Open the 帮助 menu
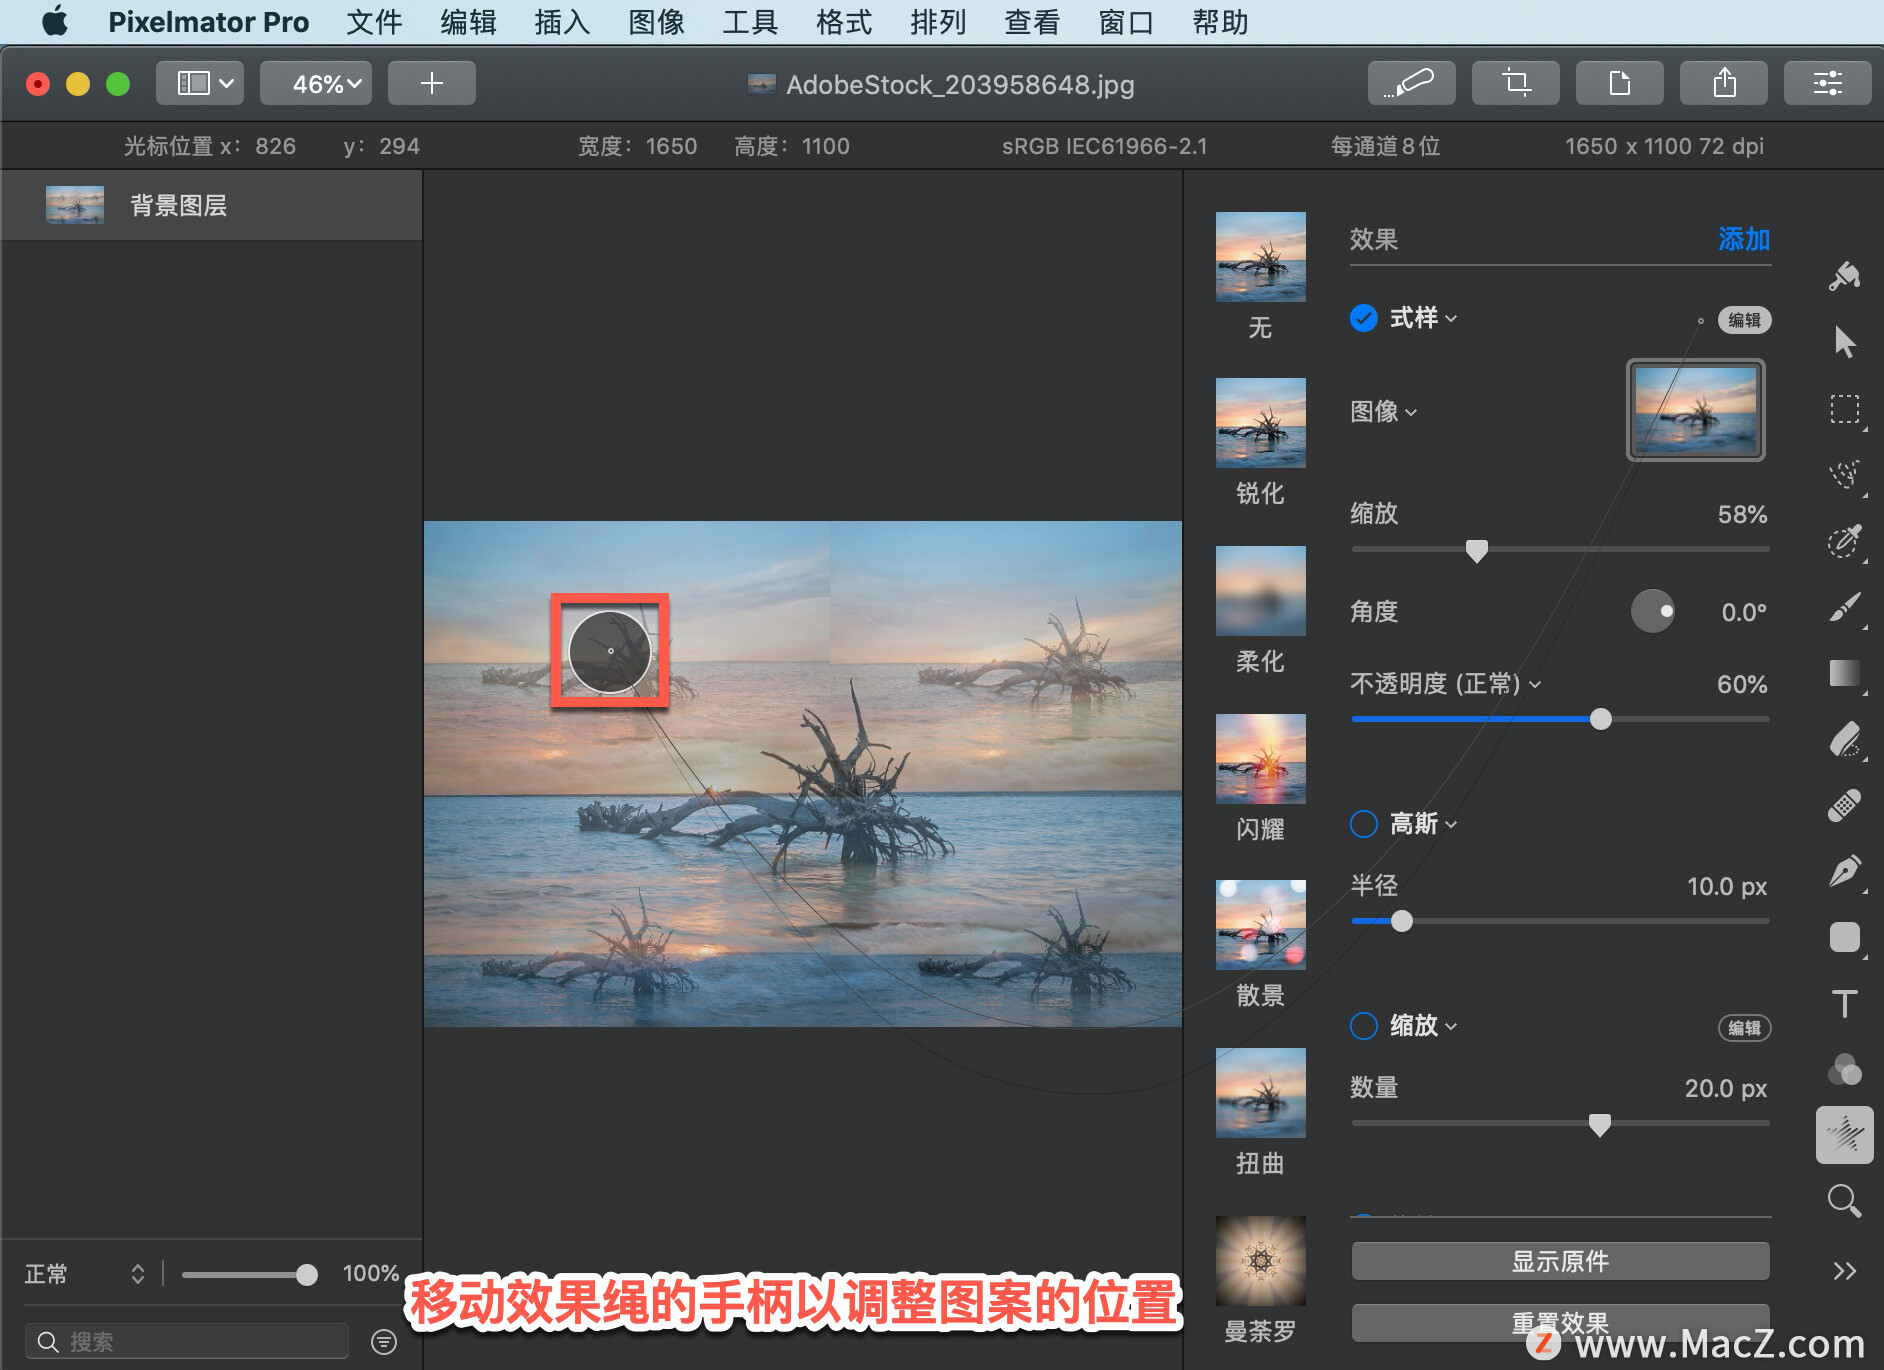1884x1370 pixels. pyautogui.click(x=1220, y=22)
